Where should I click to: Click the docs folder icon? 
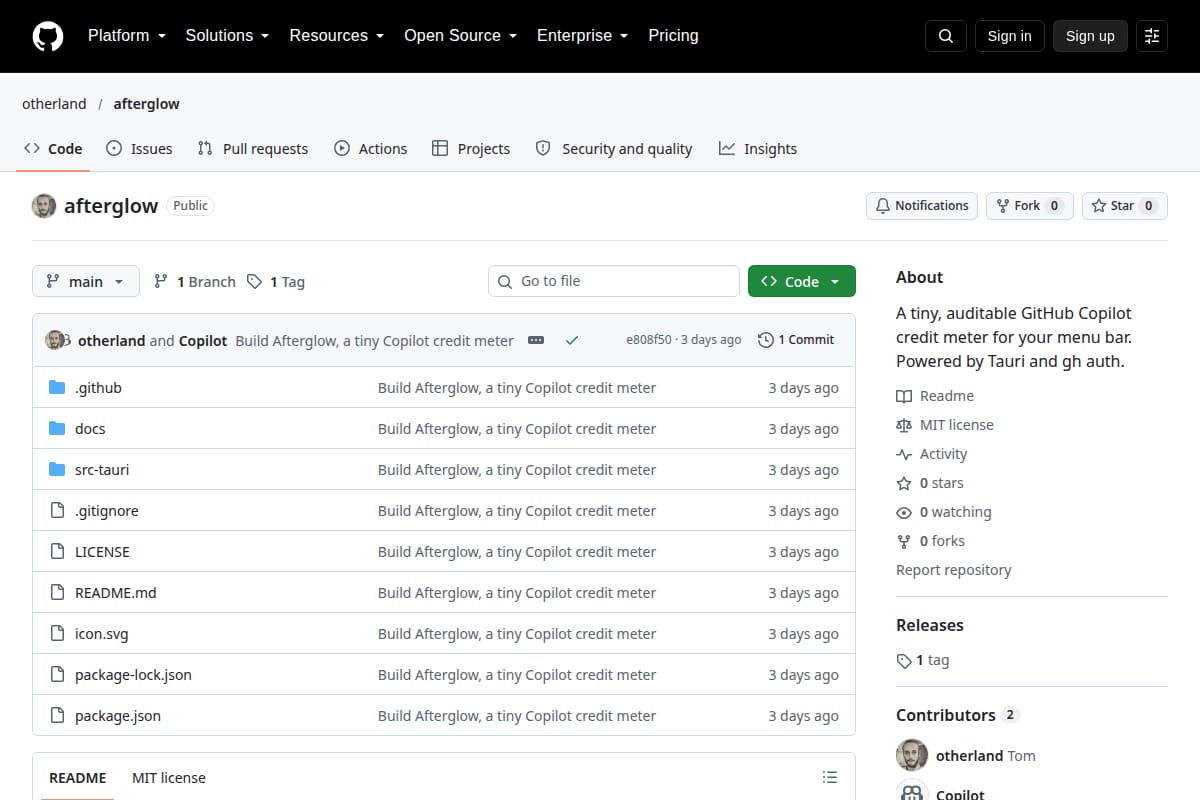pos(57,429)
